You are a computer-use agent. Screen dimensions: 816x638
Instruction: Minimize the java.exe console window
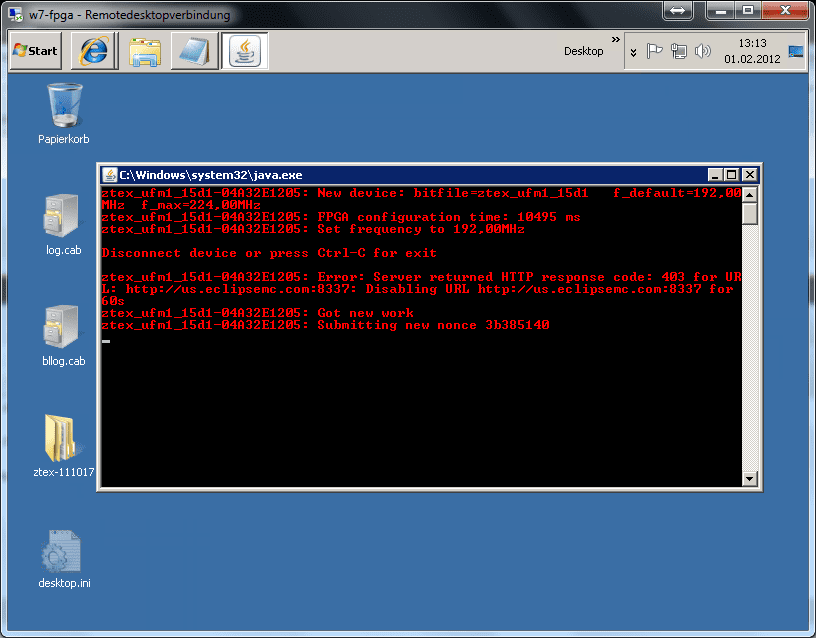pos(715,175)
